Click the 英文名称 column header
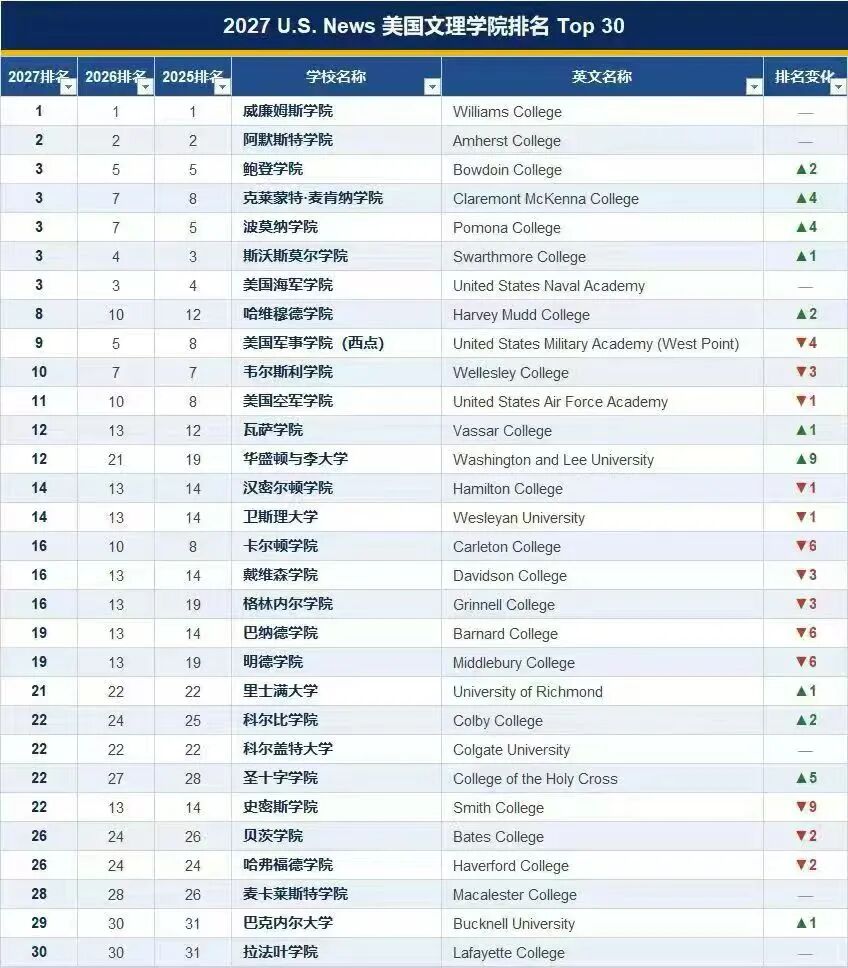848x968 pixels. (602, 77)
